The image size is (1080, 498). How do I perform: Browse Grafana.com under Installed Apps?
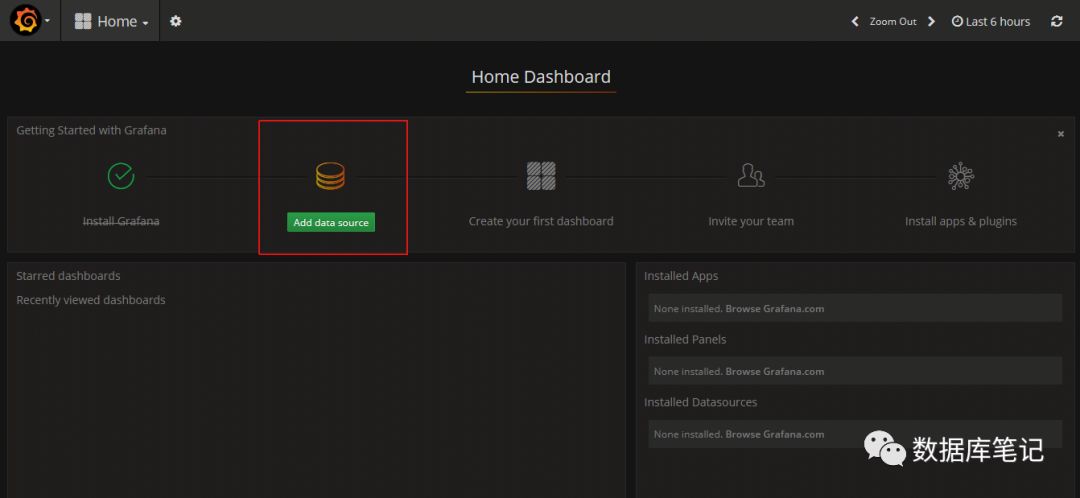pos(774,309)
